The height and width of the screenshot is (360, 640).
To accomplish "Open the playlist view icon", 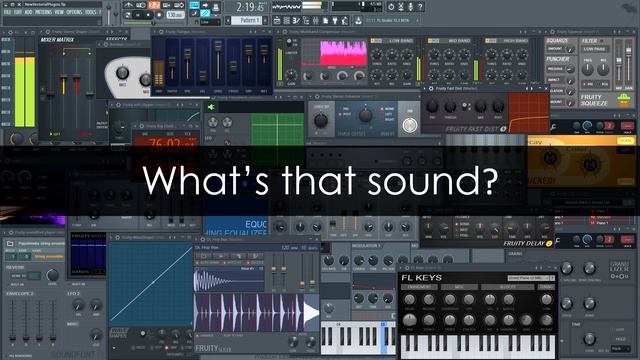I will pyautogui.click(x=277, y=20).
